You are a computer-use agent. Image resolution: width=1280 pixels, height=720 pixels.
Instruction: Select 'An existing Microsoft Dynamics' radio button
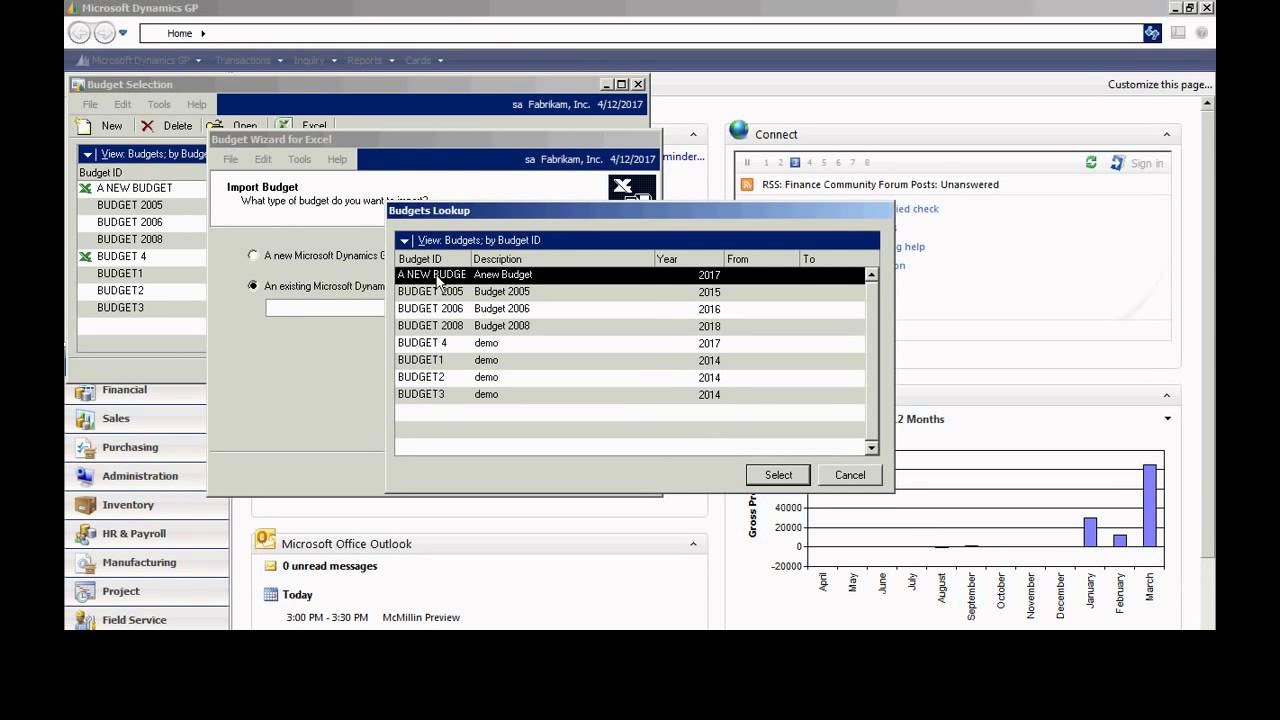coord(253,285)
